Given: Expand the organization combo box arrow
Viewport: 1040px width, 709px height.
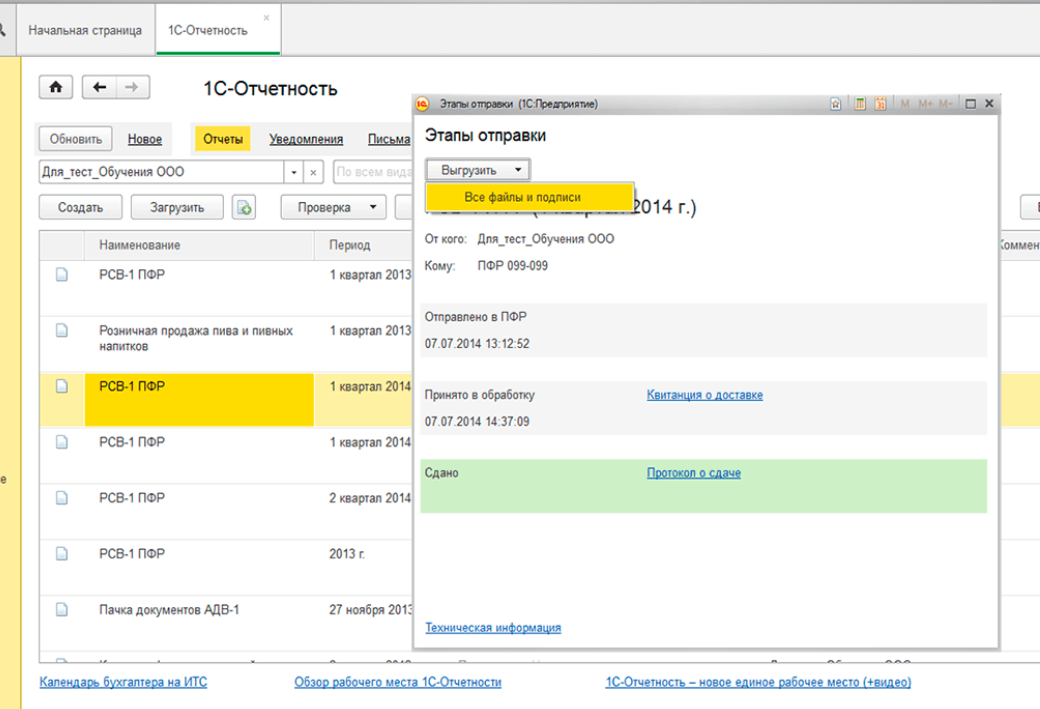Looking at the screenshot, I should 294,172.
